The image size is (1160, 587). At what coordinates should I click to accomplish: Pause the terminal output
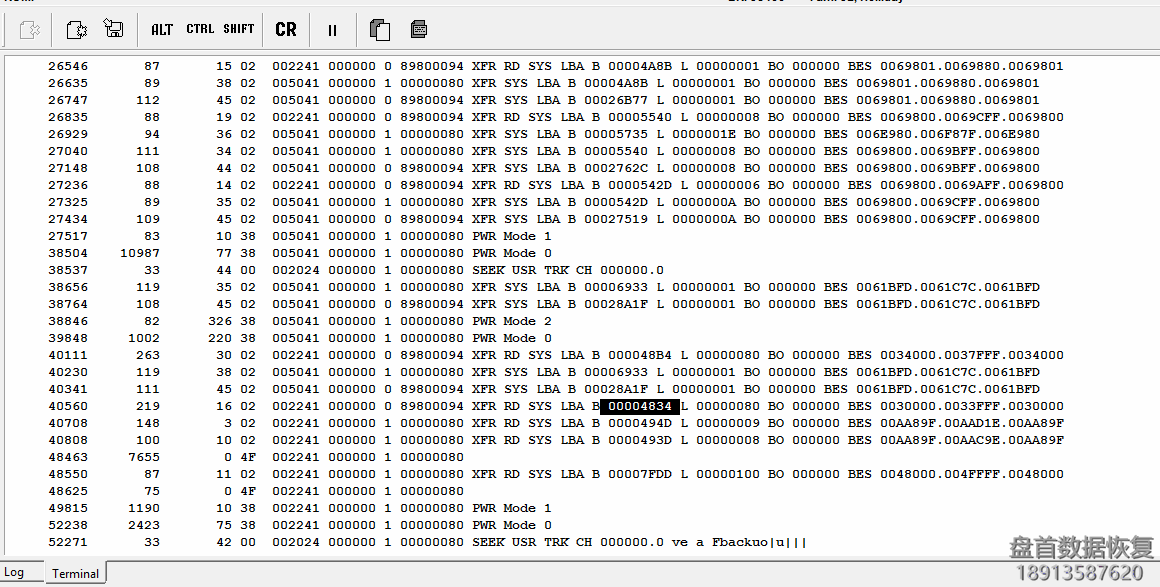[332, 30]
